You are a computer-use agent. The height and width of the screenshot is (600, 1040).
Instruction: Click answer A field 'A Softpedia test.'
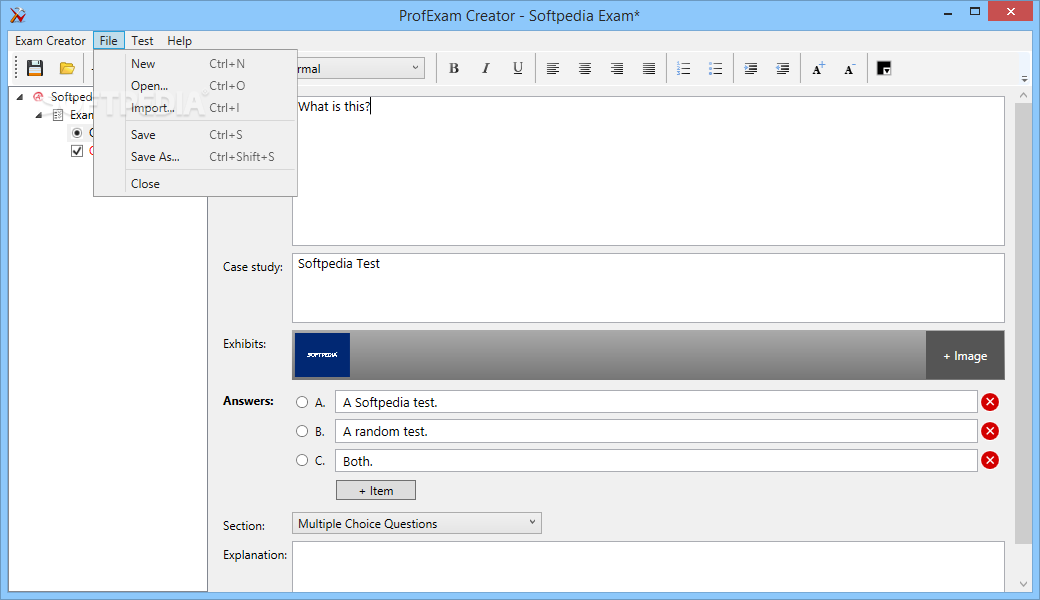(x=656, y=402)
